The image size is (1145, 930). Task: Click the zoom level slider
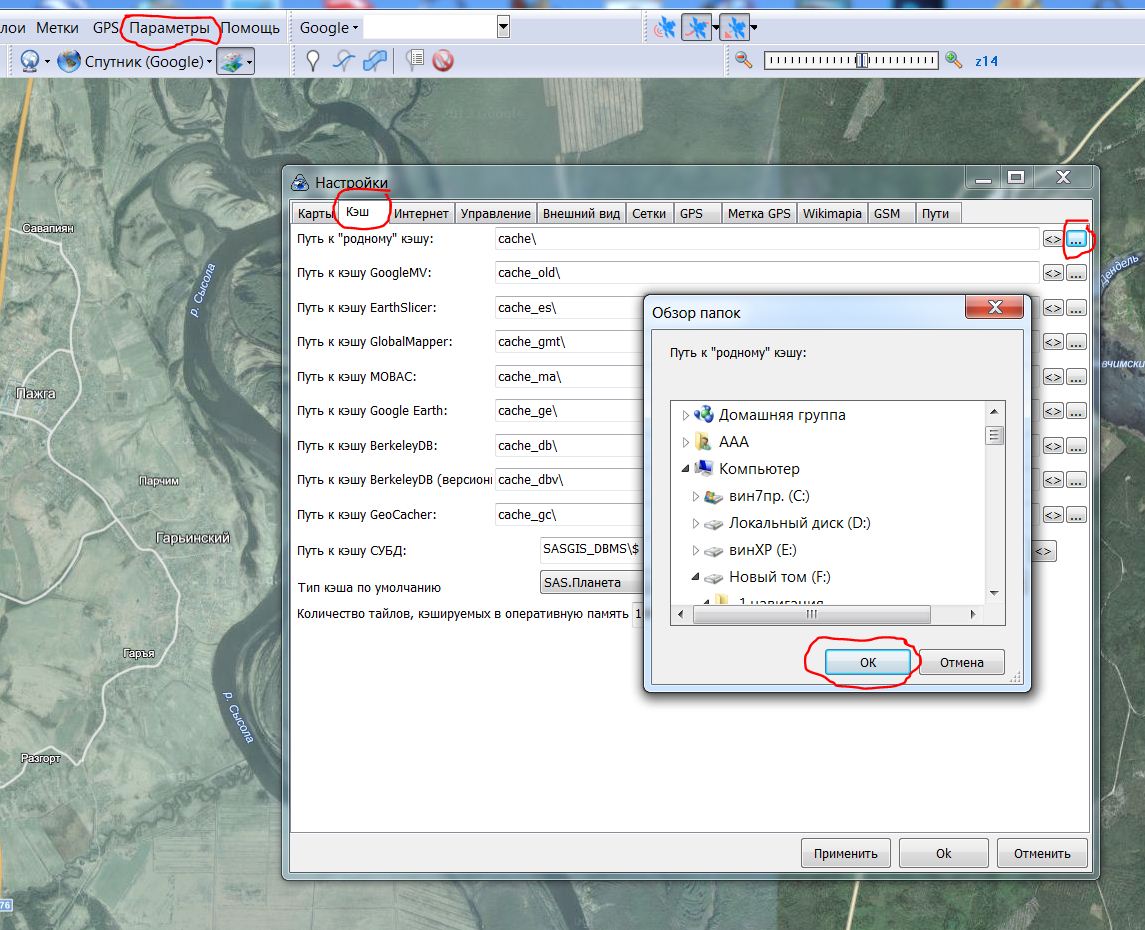coord(851,61)
